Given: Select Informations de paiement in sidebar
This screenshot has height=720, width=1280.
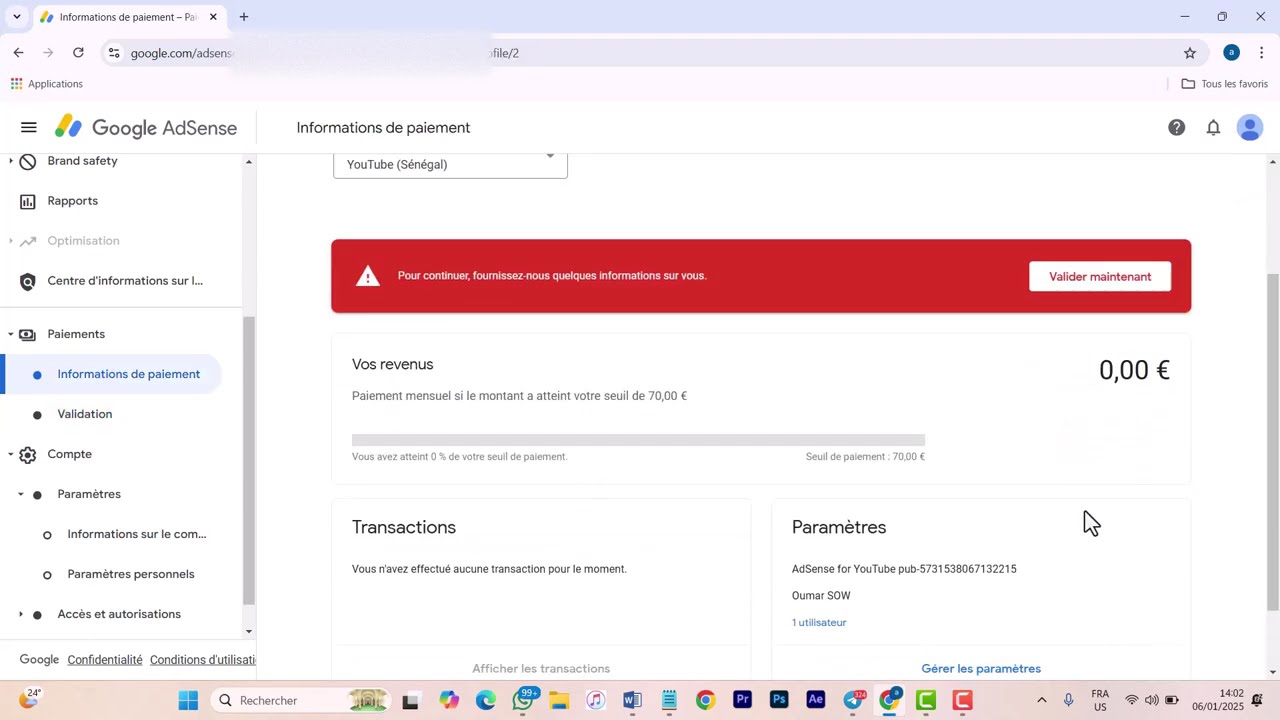Looking at the screenshot, I should coord(111,374).
